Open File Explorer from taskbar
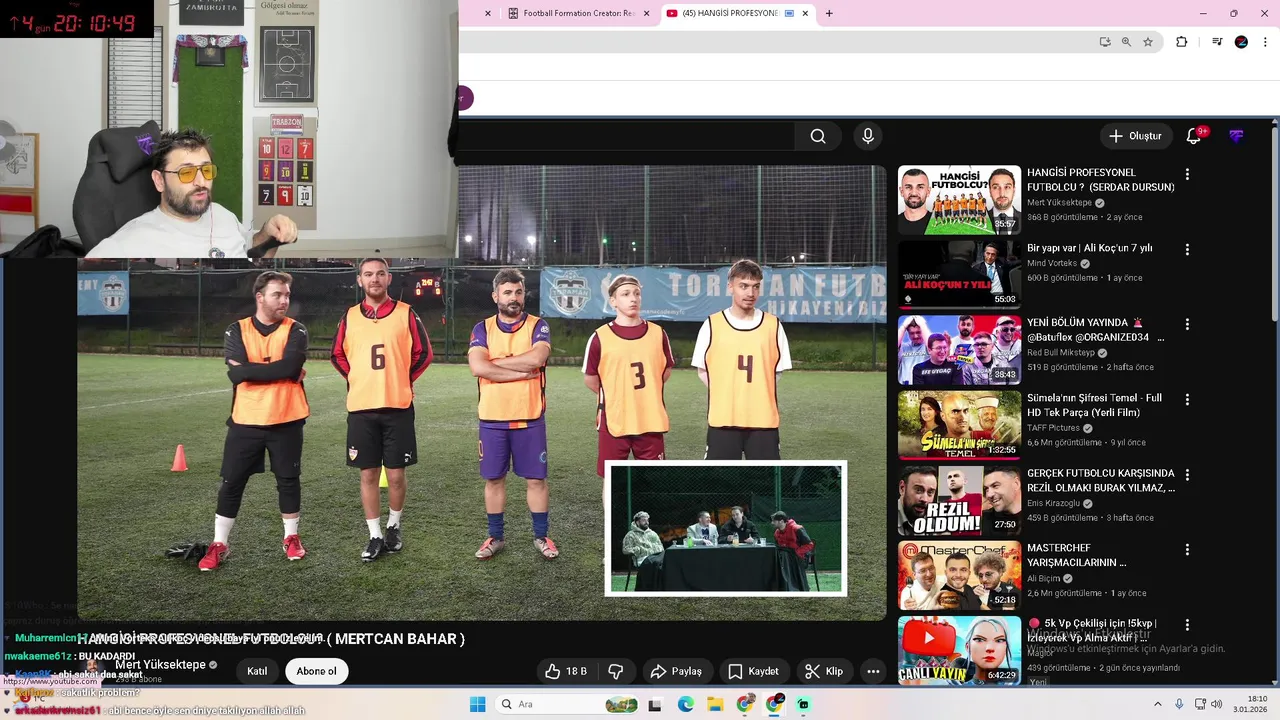1280x720 pixels. coord(715,704)
